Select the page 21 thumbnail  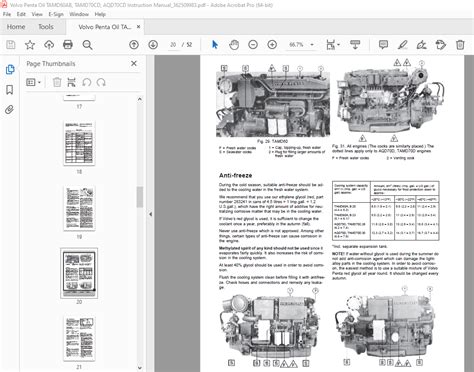[79, 338]
